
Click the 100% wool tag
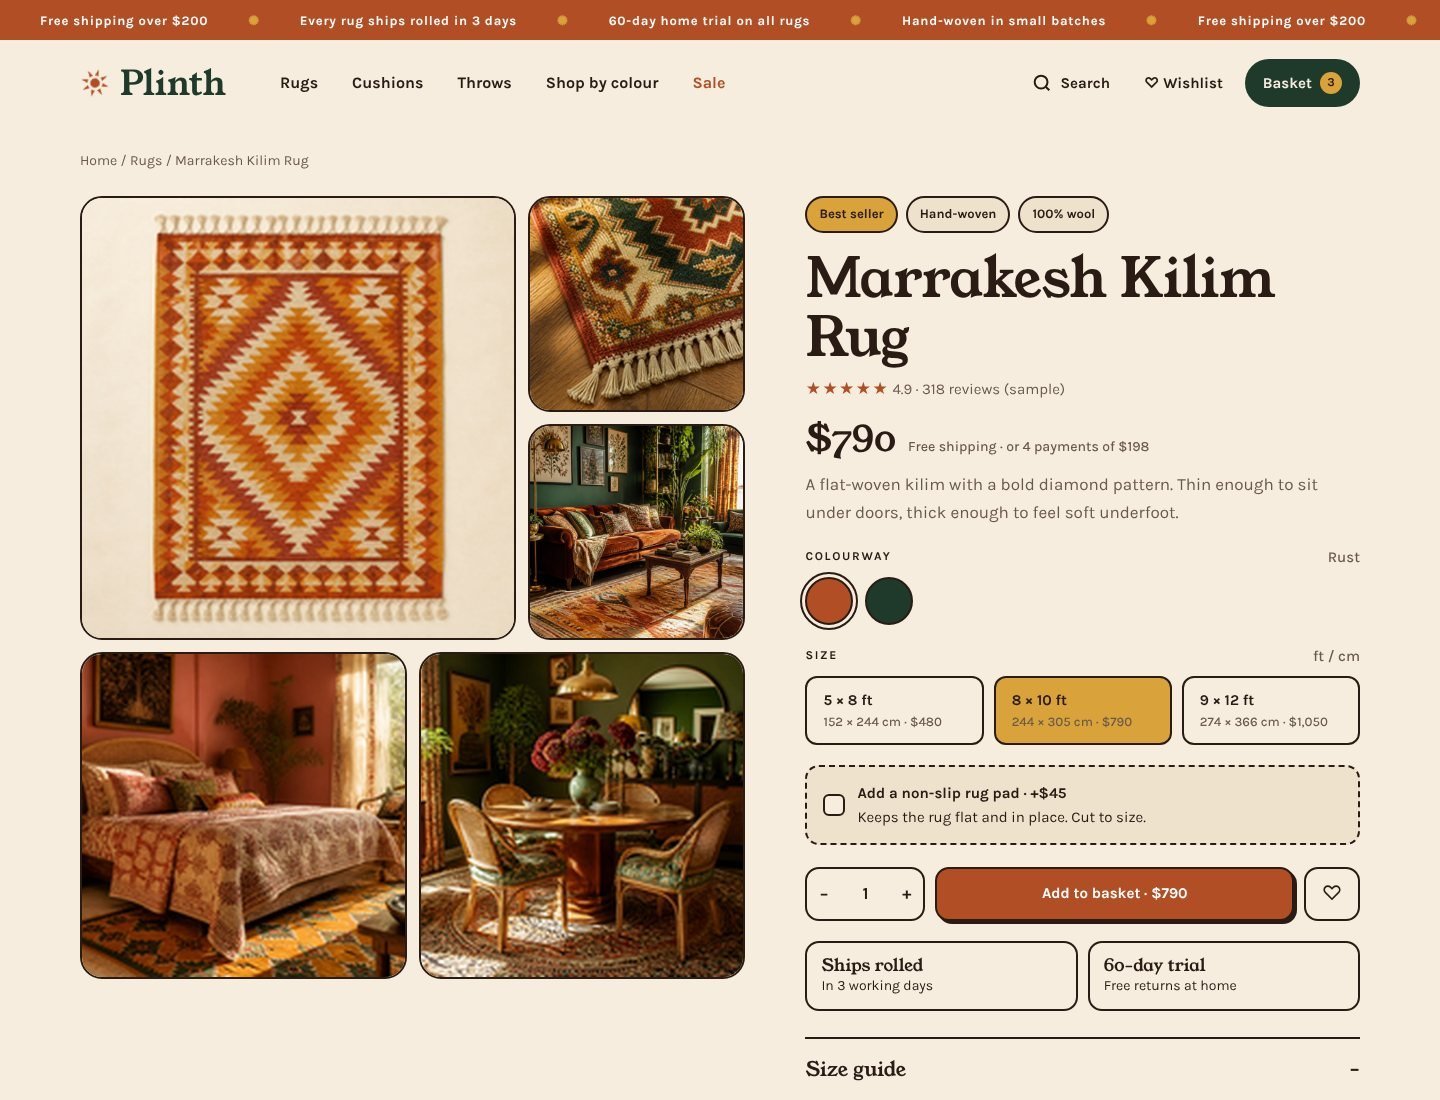pyautogui.click(x=1063, y=214)
